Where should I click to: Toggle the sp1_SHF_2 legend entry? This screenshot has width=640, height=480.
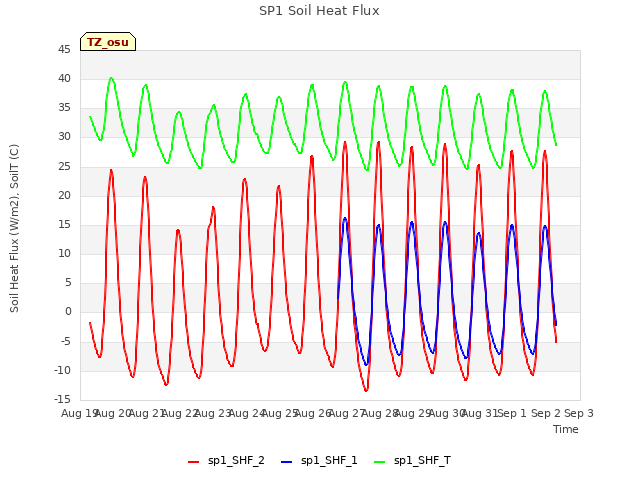click(x=226, y=461)
